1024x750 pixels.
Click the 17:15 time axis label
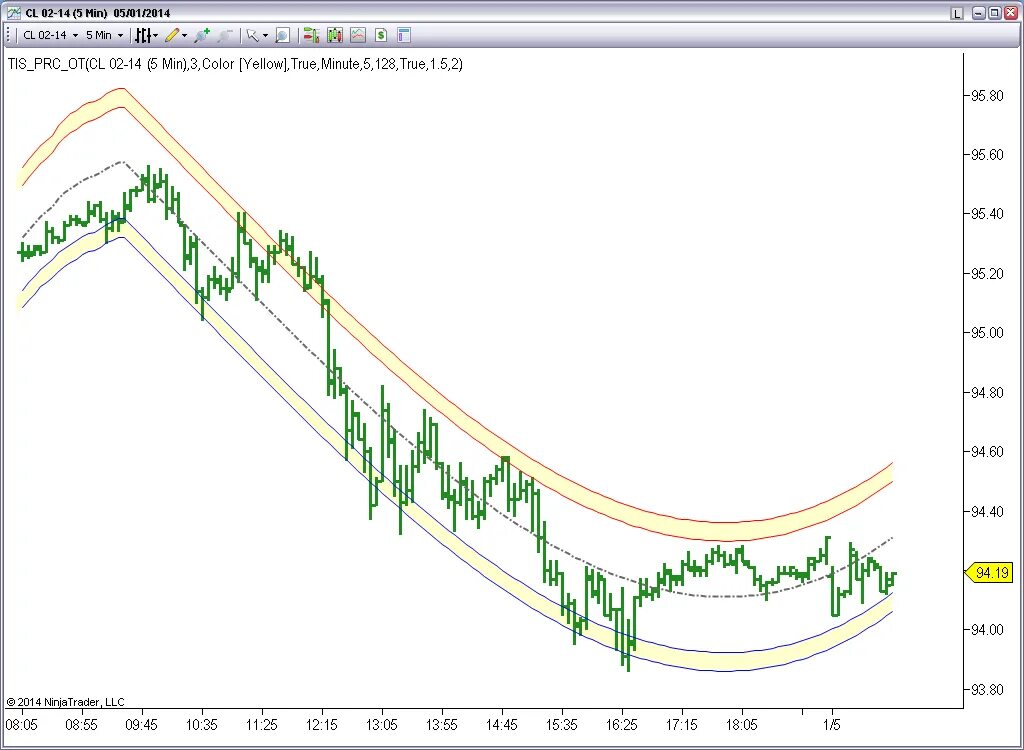pyautogui.click(x=682, y=725)
